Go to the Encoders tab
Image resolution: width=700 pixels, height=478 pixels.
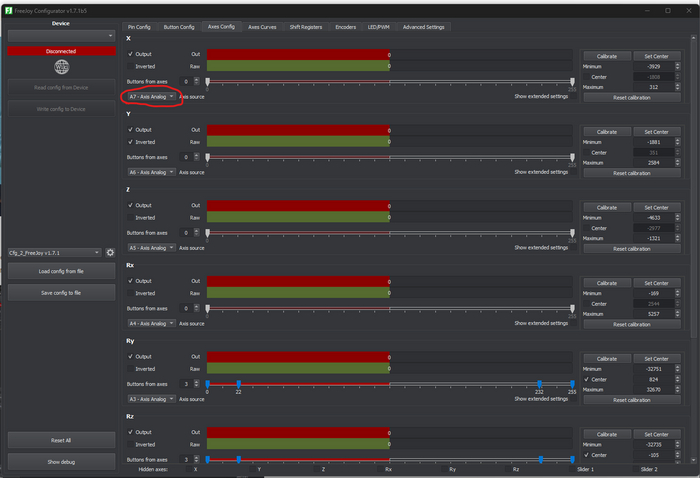[346, 27]
